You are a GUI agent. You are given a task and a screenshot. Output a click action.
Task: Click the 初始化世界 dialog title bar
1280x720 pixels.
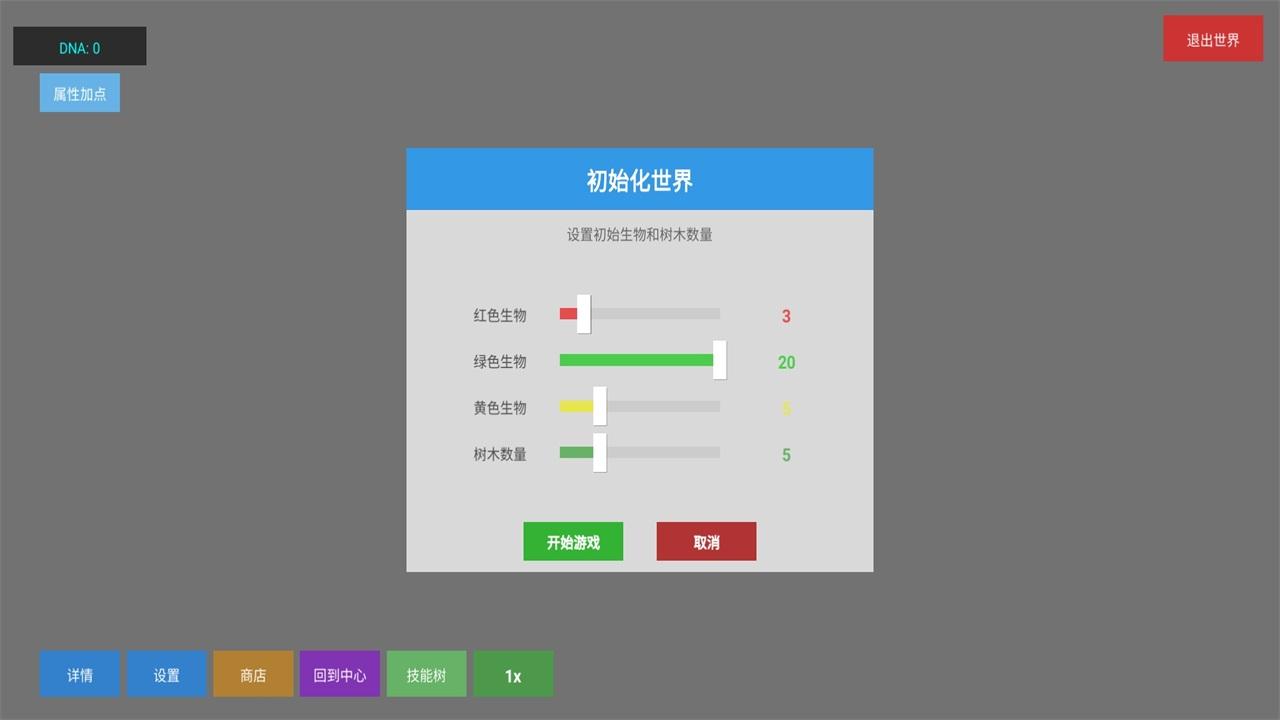point(640,180)
